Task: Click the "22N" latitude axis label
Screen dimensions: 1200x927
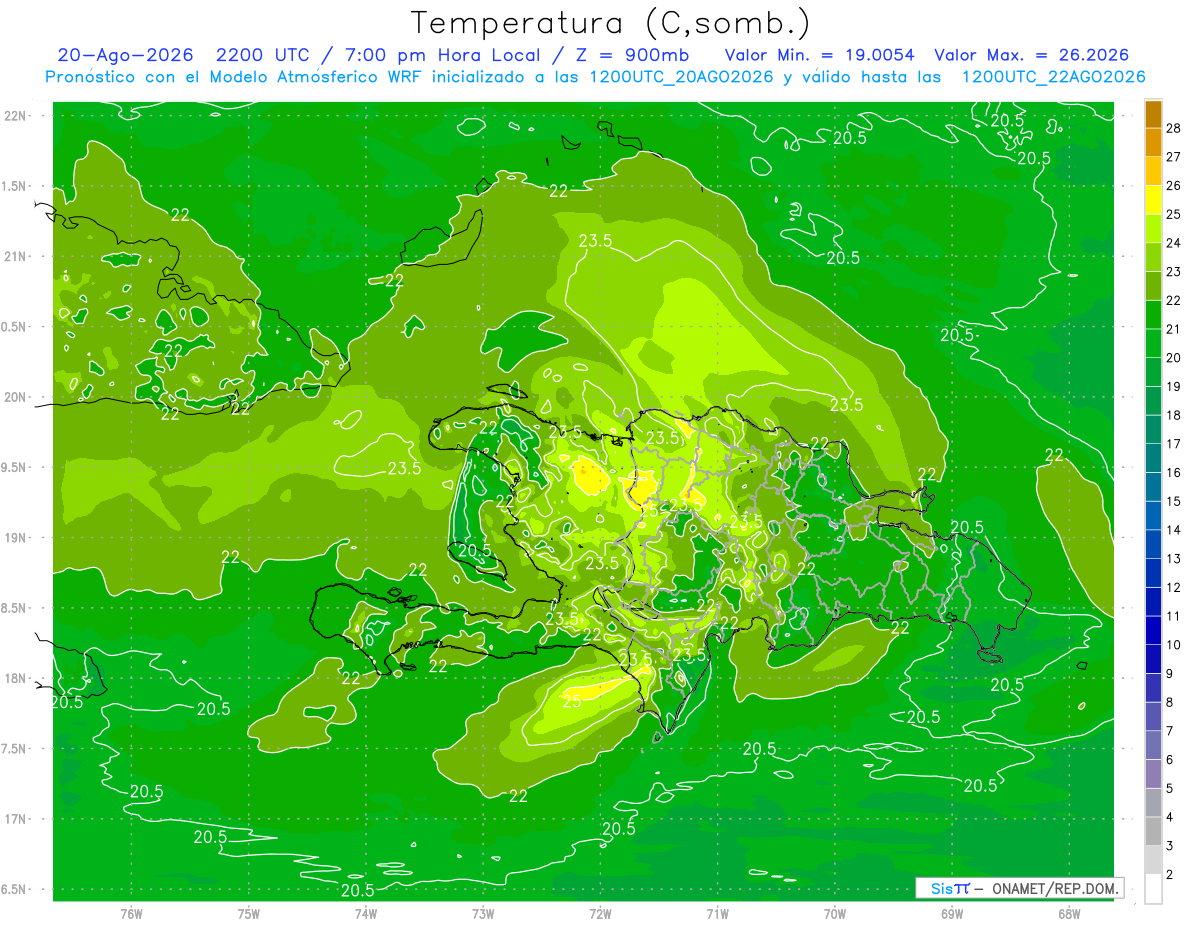Action: coord(15,115)
